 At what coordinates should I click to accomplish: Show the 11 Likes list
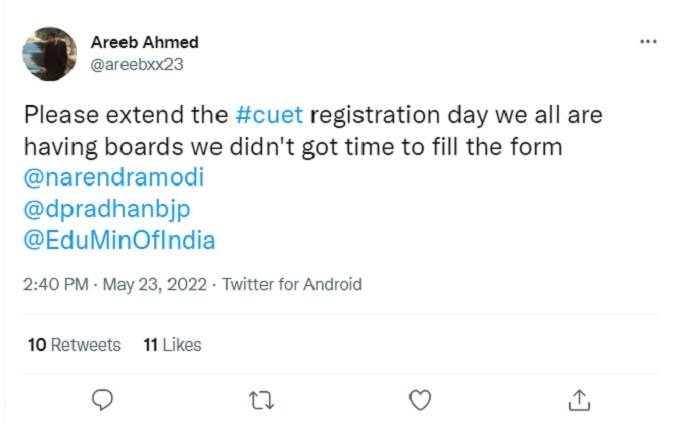172,345
